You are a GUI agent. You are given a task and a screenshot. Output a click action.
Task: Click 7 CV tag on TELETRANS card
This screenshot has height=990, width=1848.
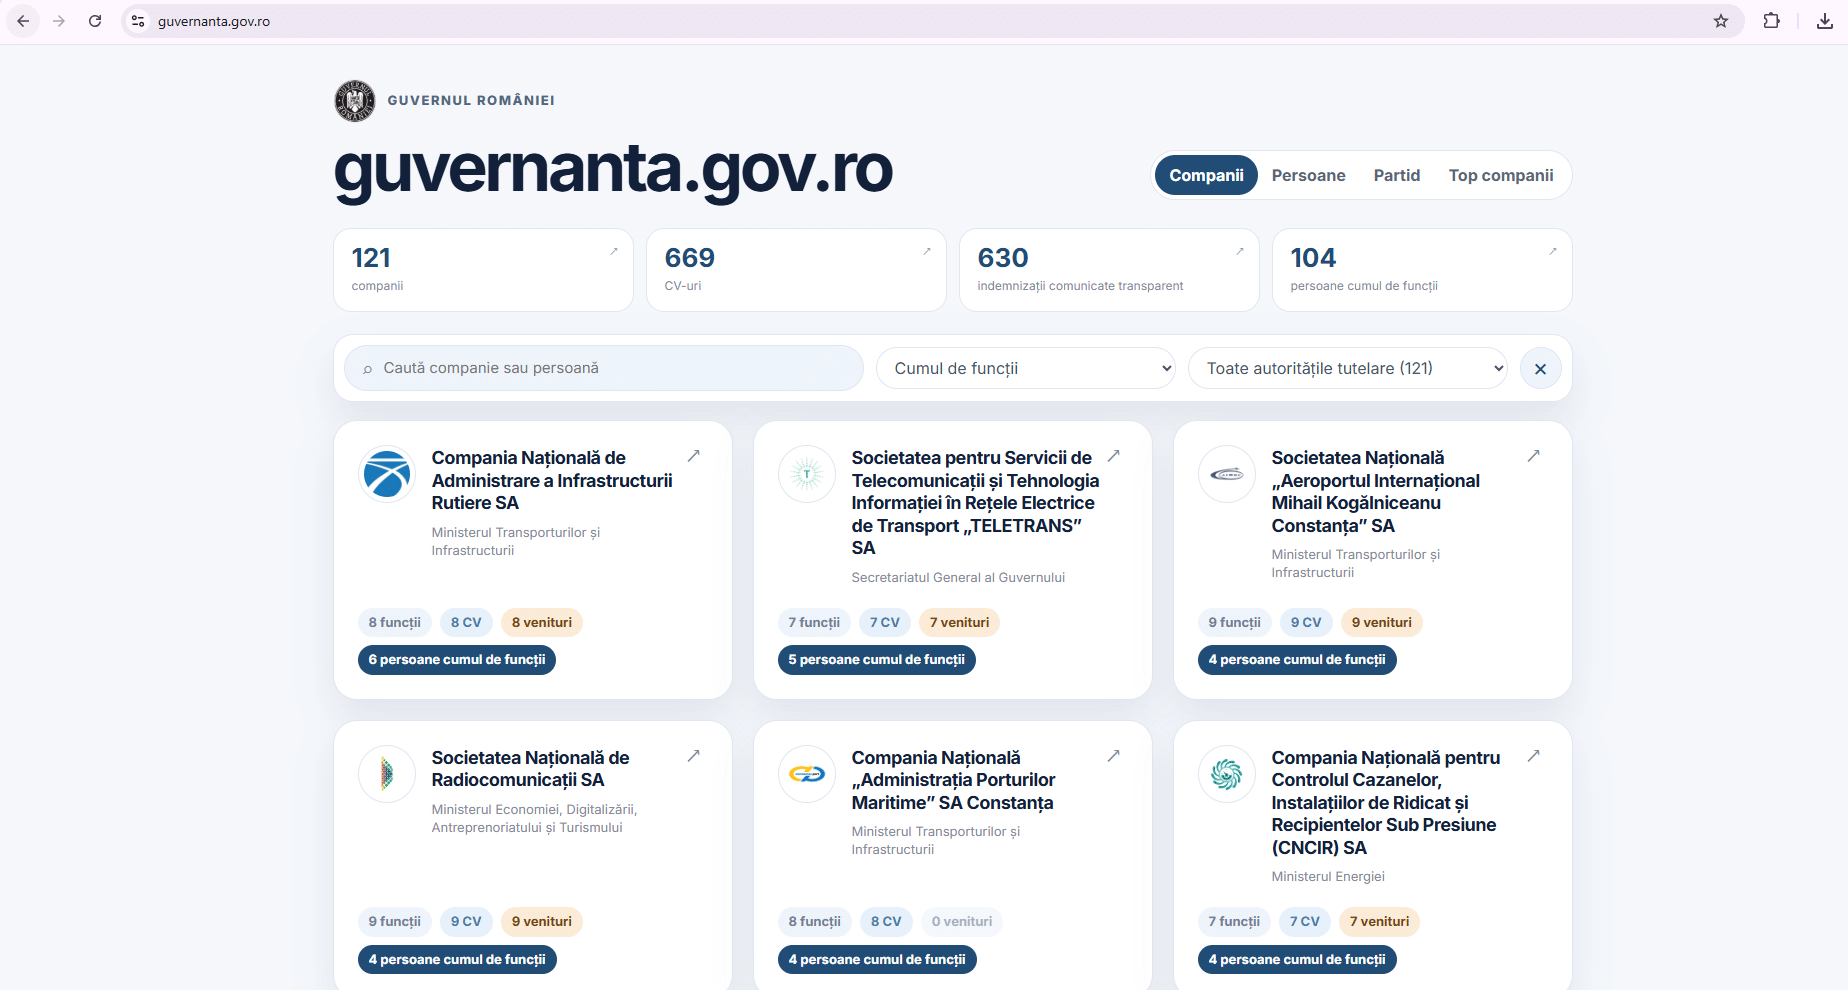click(x=885, y=622)
